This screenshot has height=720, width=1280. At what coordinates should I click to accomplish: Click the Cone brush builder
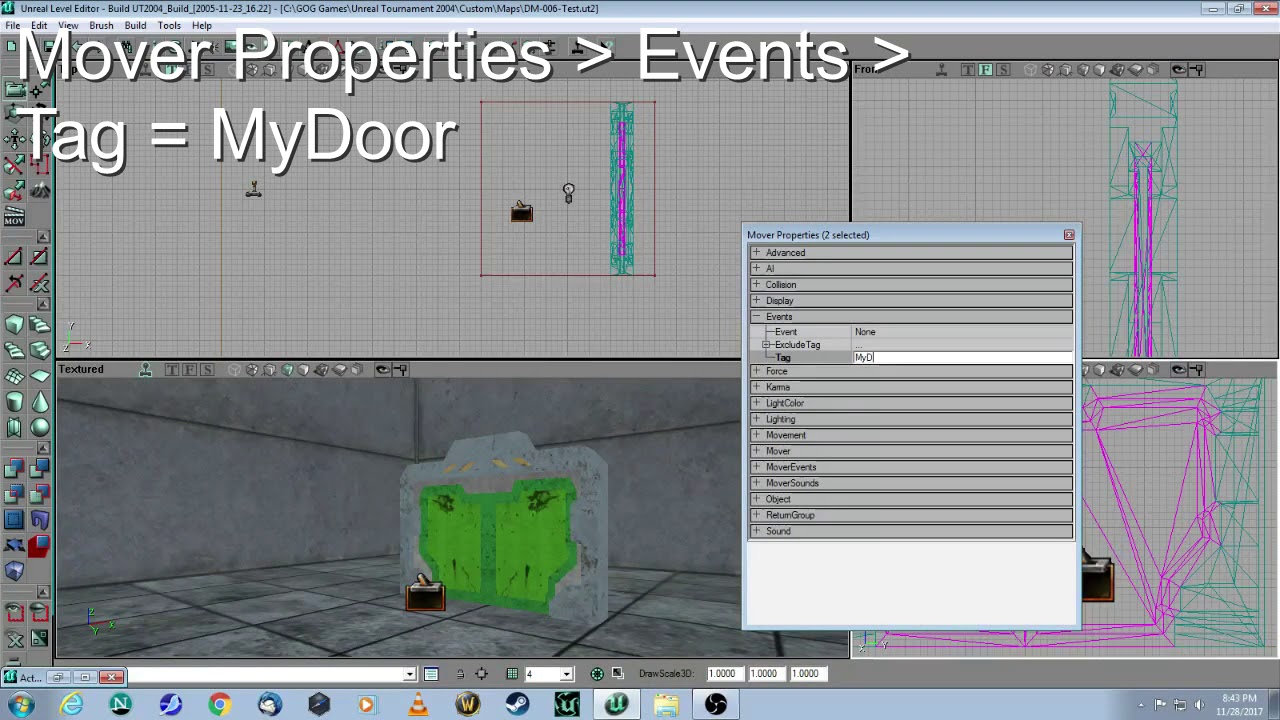coord(40,401)
